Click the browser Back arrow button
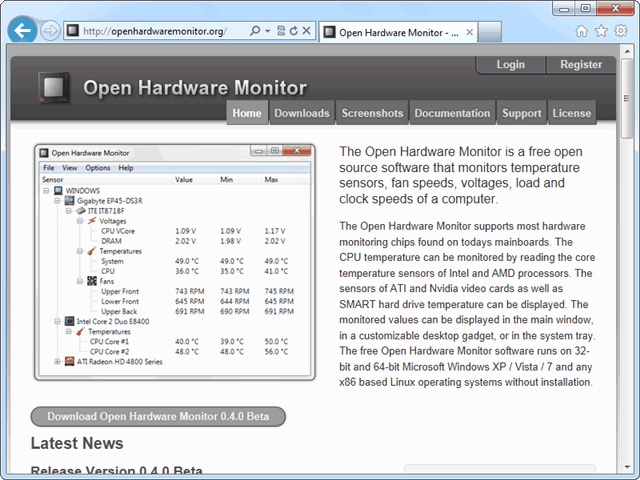640x480 pixels. tap(23, 30)
